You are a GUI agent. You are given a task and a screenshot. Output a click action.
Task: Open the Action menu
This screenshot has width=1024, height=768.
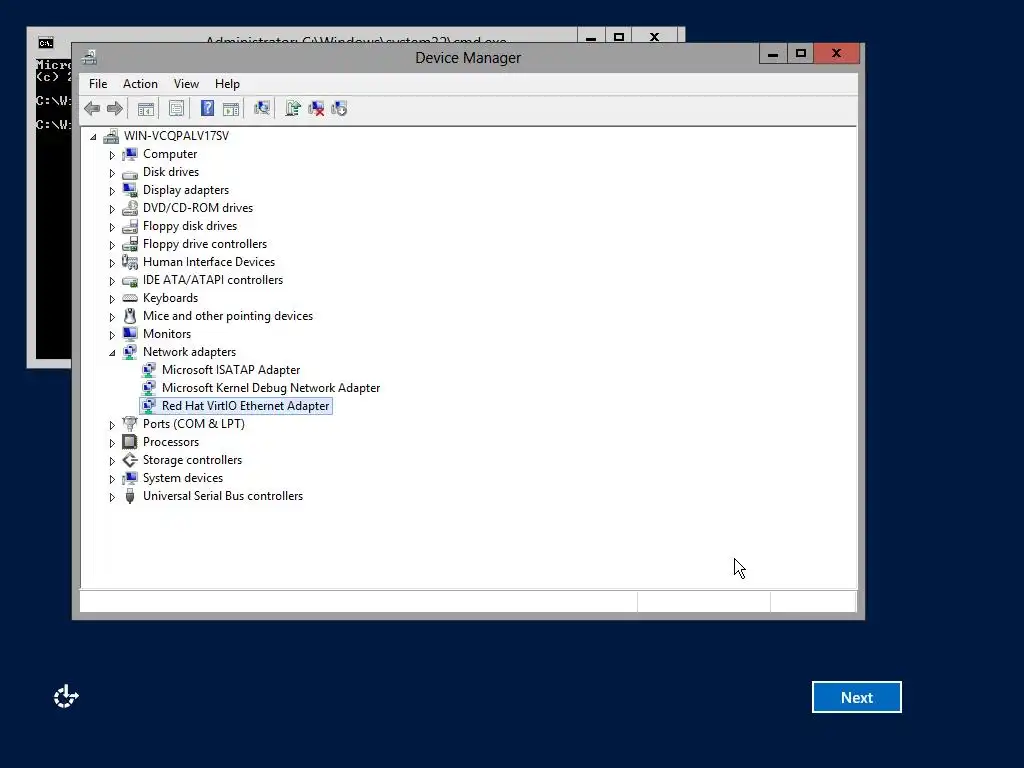point(140,84)
